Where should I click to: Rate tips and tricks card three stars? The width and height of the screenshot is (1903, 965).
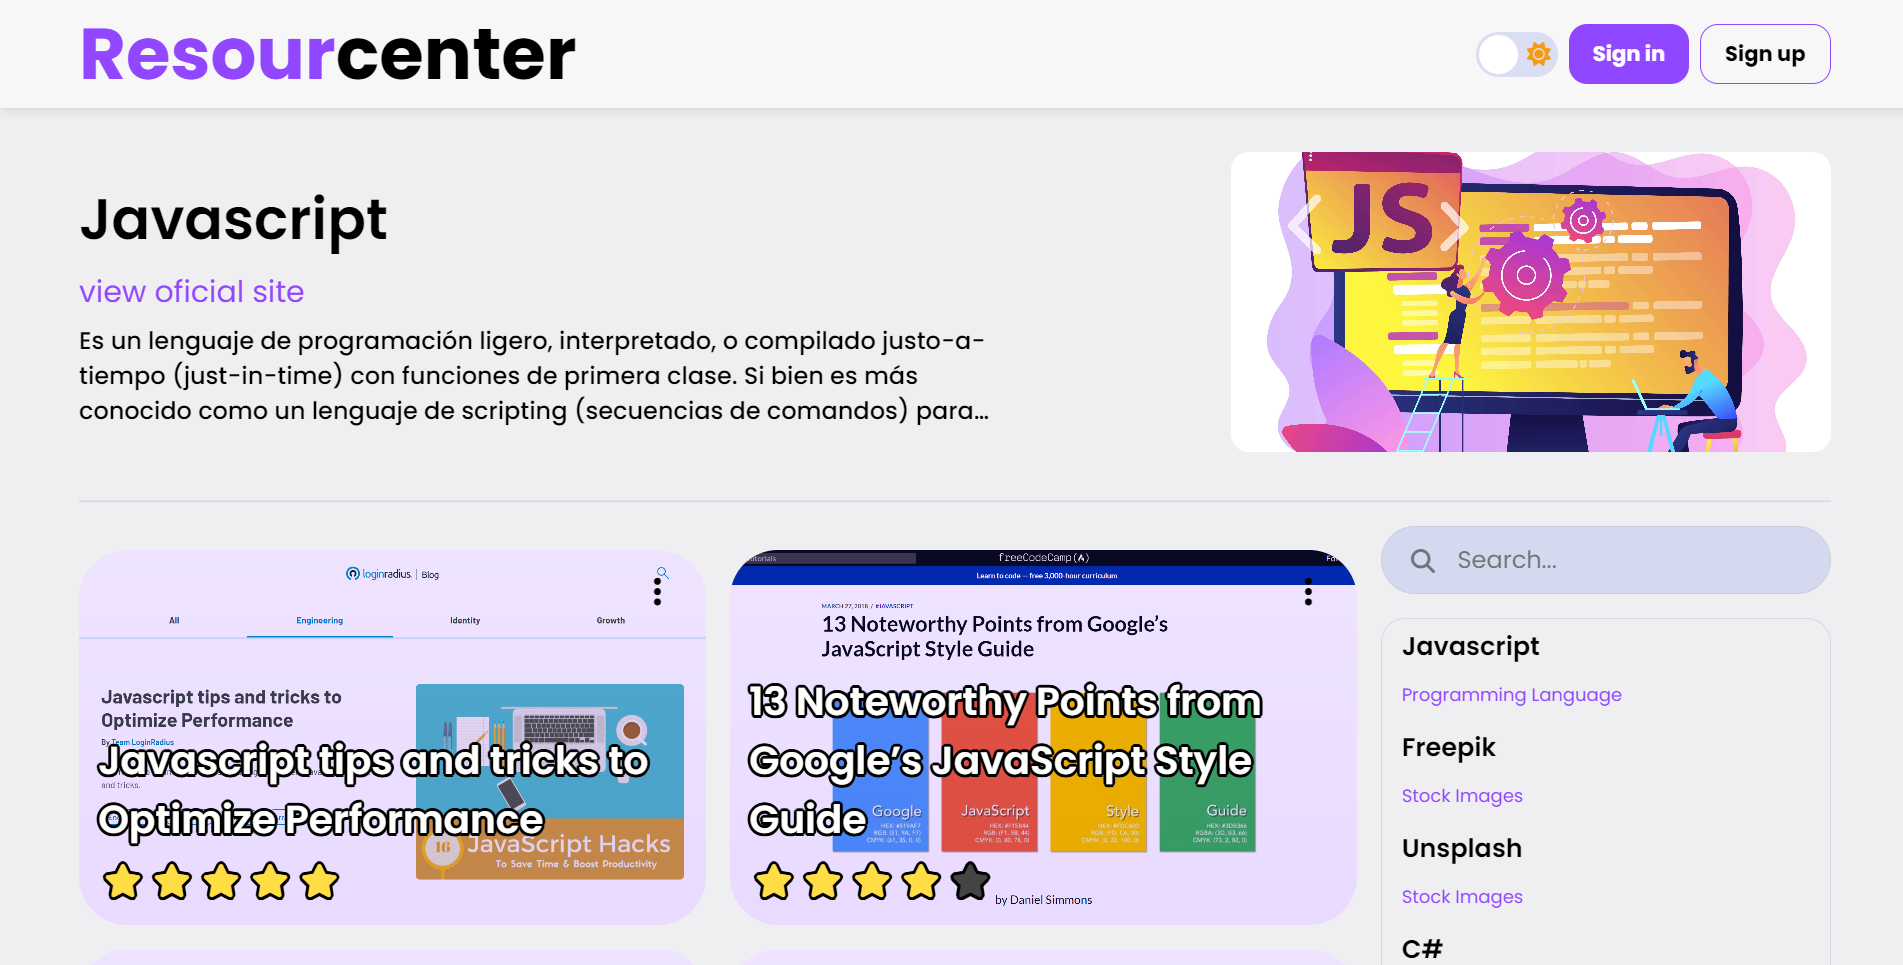pyautogui.click(x=221, y=881)
